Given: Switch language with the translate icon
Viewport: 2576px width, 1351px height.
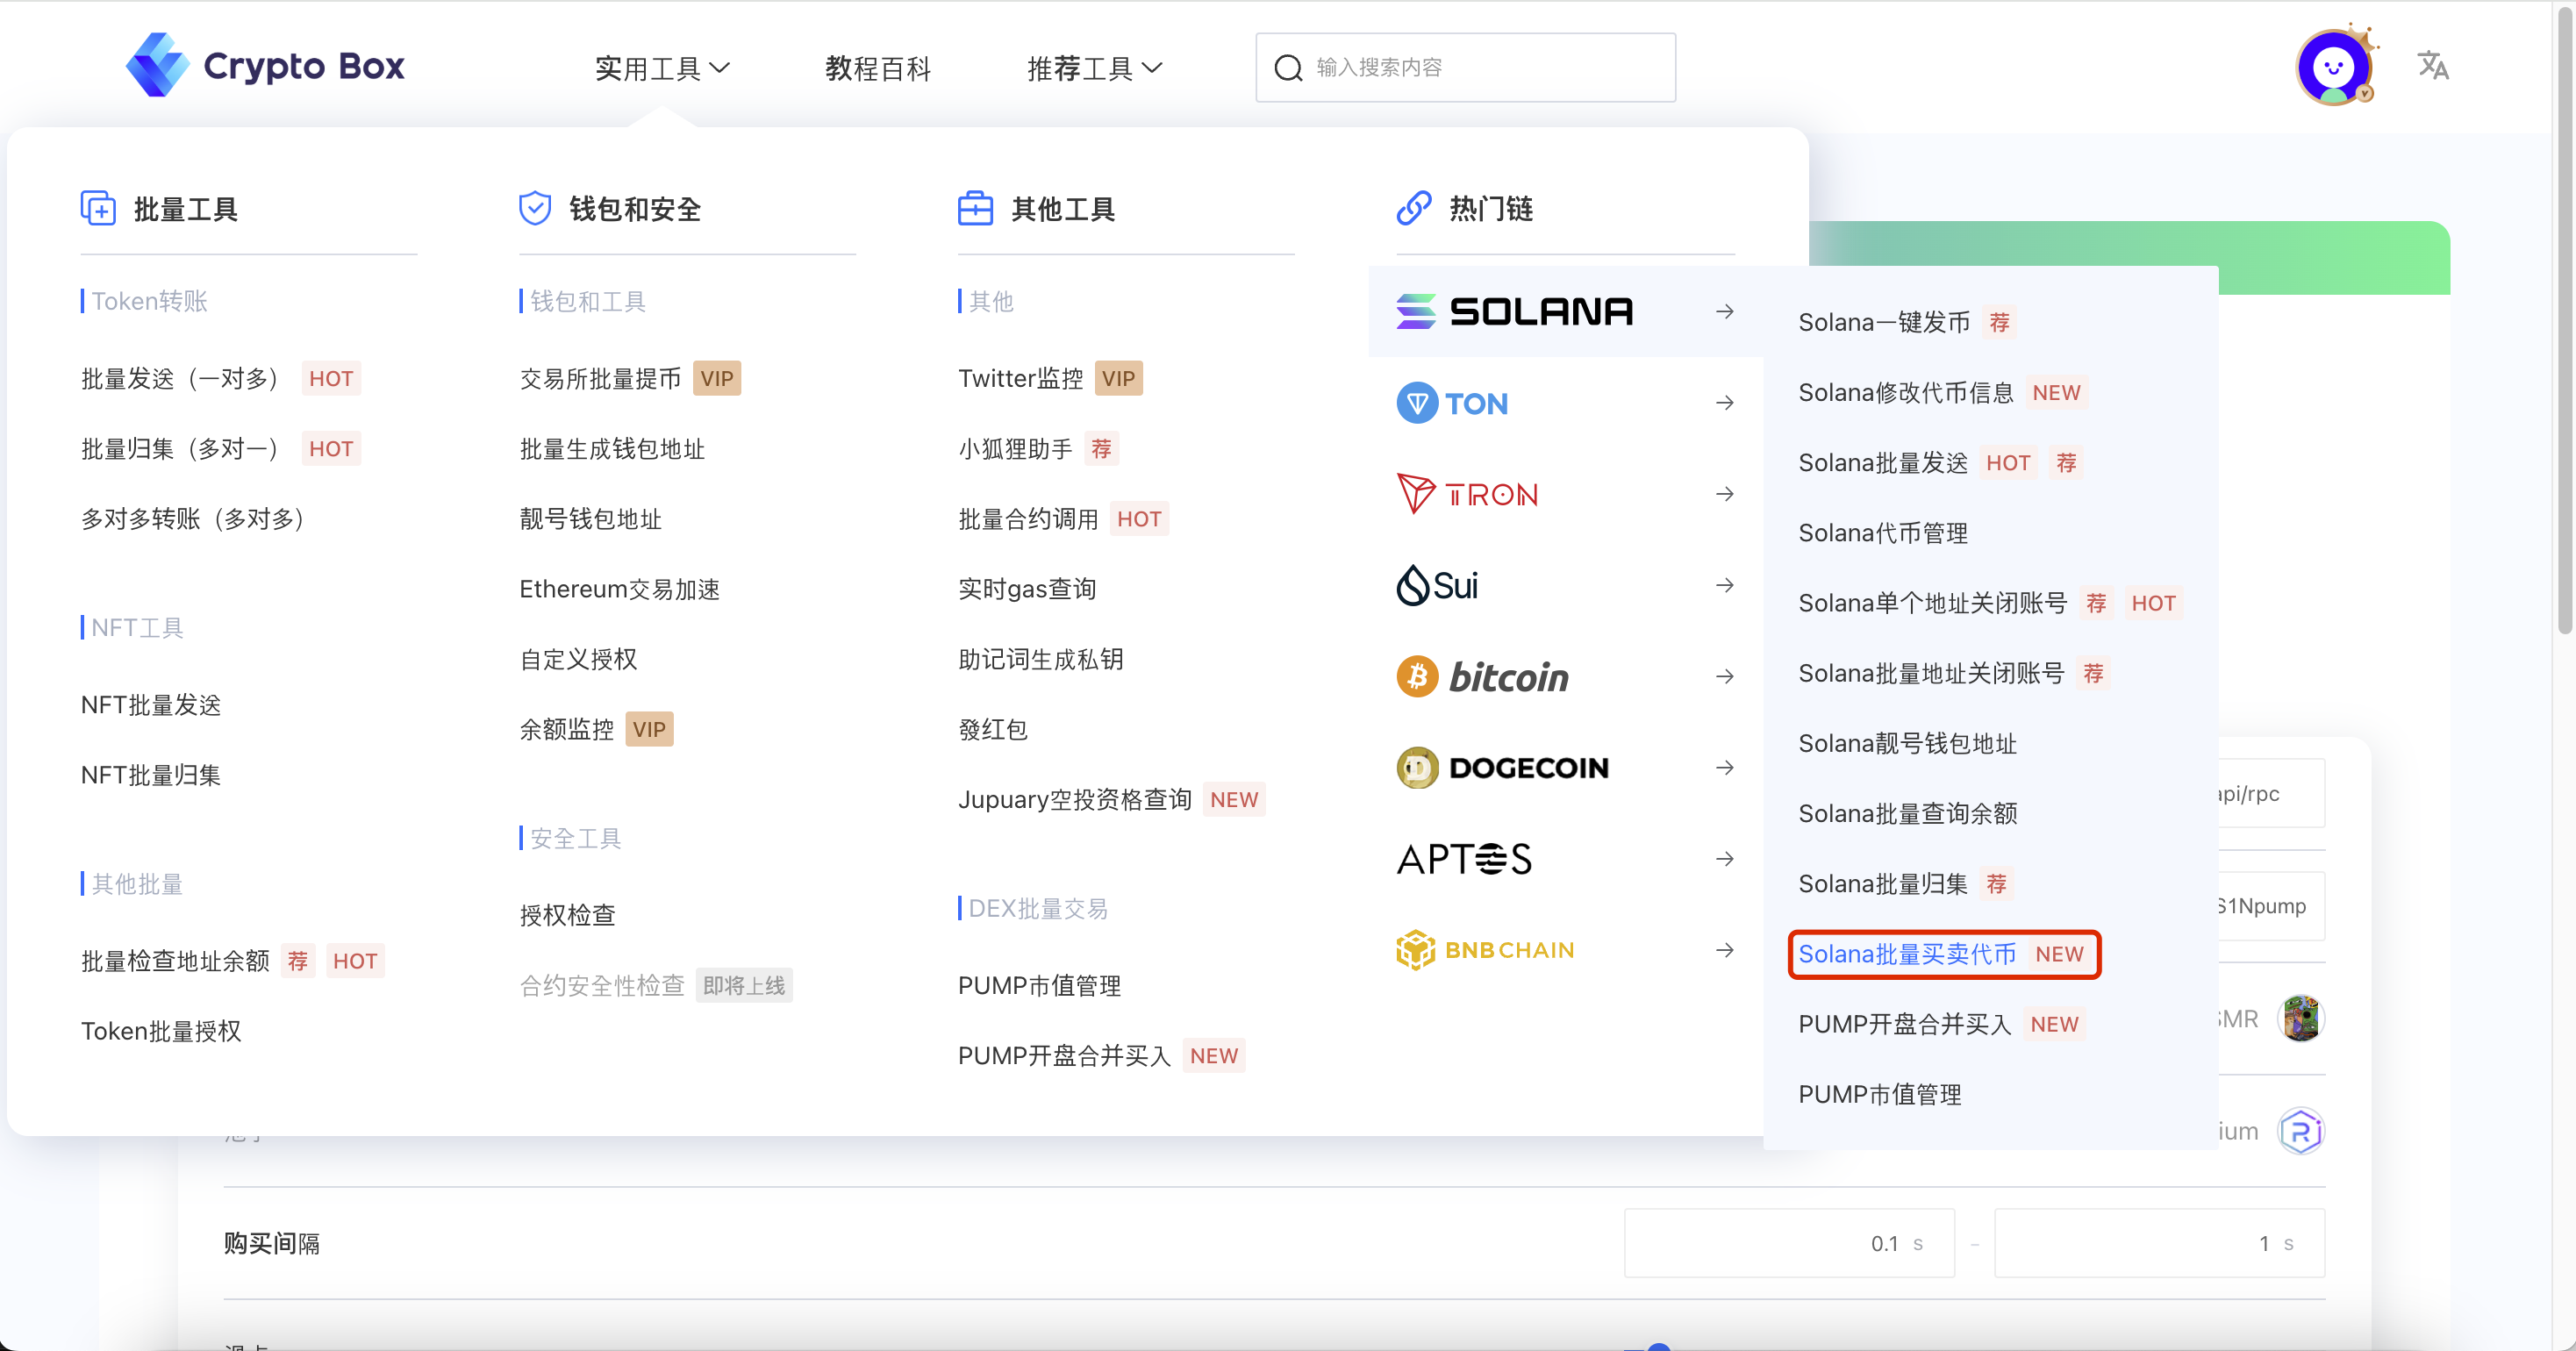Looking at the screenshot, I should pyautogui.click(x=2433, y=66).
